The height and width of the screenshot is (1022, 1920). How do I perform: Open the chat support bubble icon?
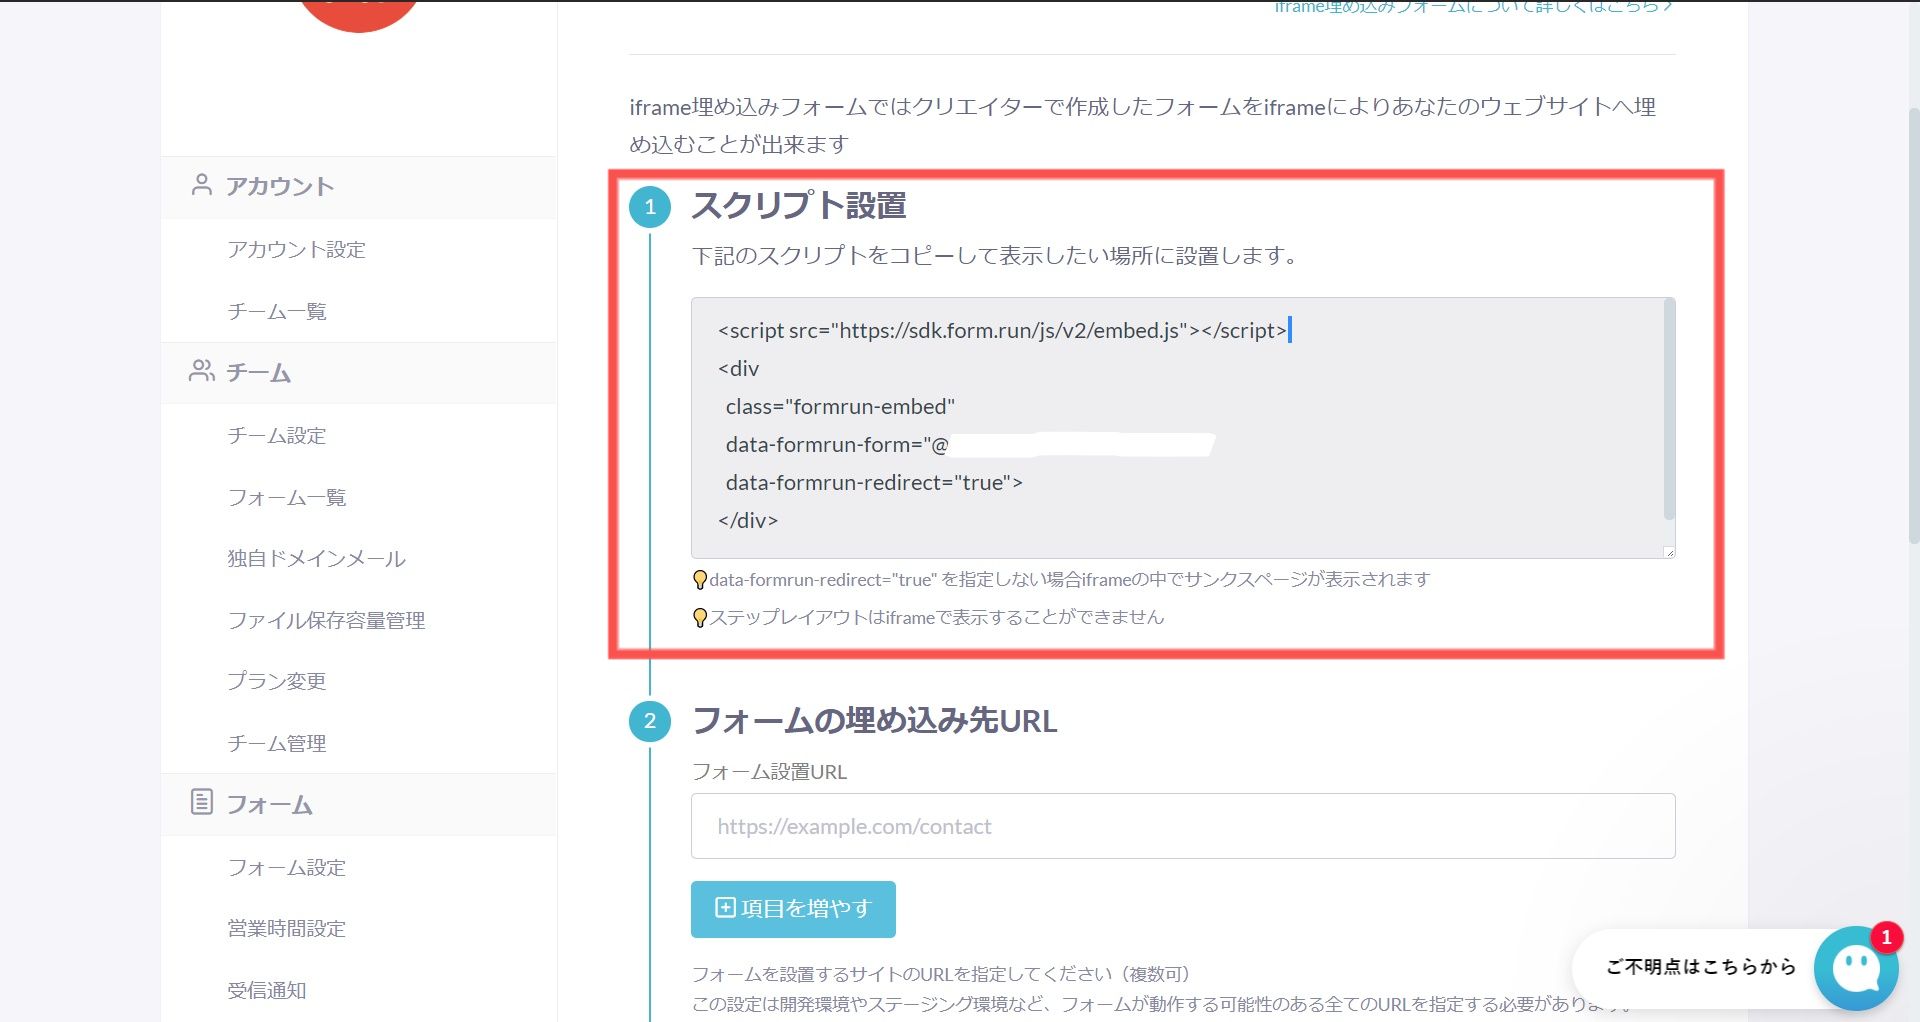pyautogui.click(x=1856, y=968)
